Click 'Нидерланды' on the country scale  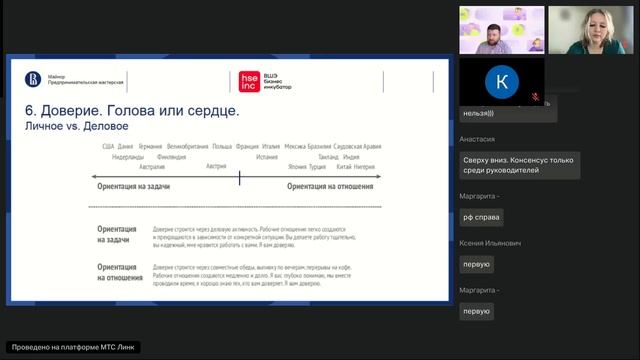pyautogui.click(x=128, y=157)
